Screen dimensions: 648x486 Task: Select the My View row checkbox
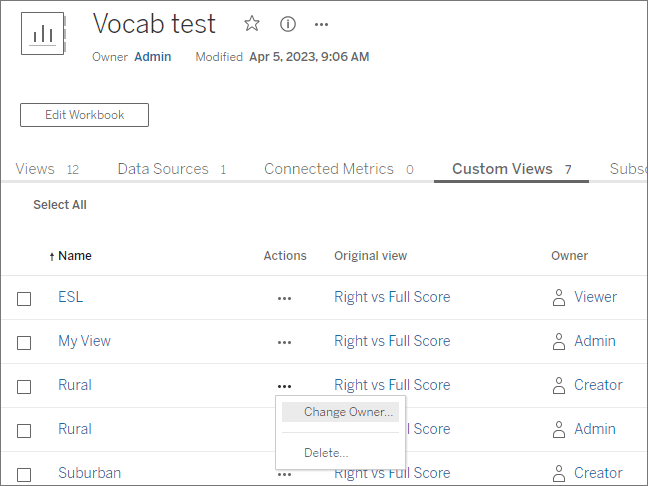(x=24, y=342)
